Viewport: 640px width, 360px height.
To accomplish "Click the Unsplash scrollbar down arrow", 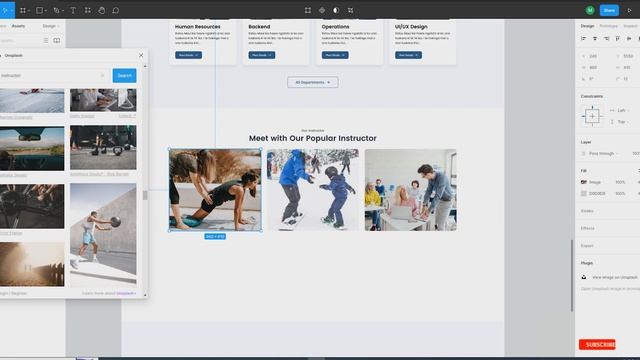I will tap(145, 295).
